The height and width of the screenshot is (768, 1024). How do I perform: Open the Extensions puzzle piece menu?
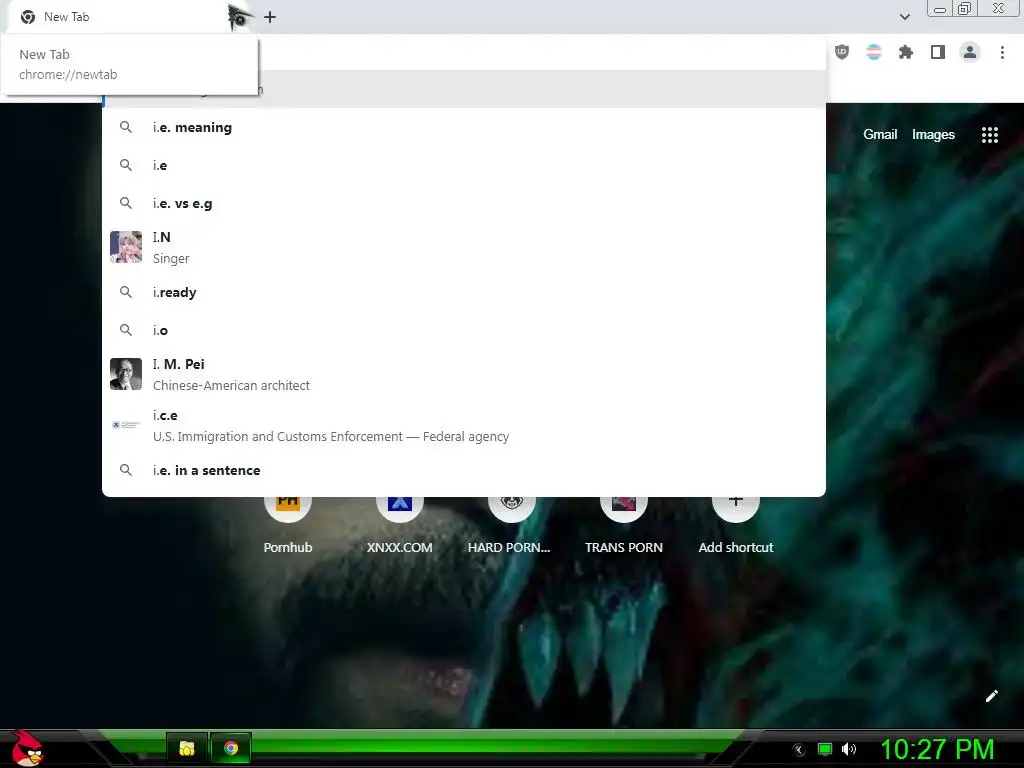click(x=905, y=52)
